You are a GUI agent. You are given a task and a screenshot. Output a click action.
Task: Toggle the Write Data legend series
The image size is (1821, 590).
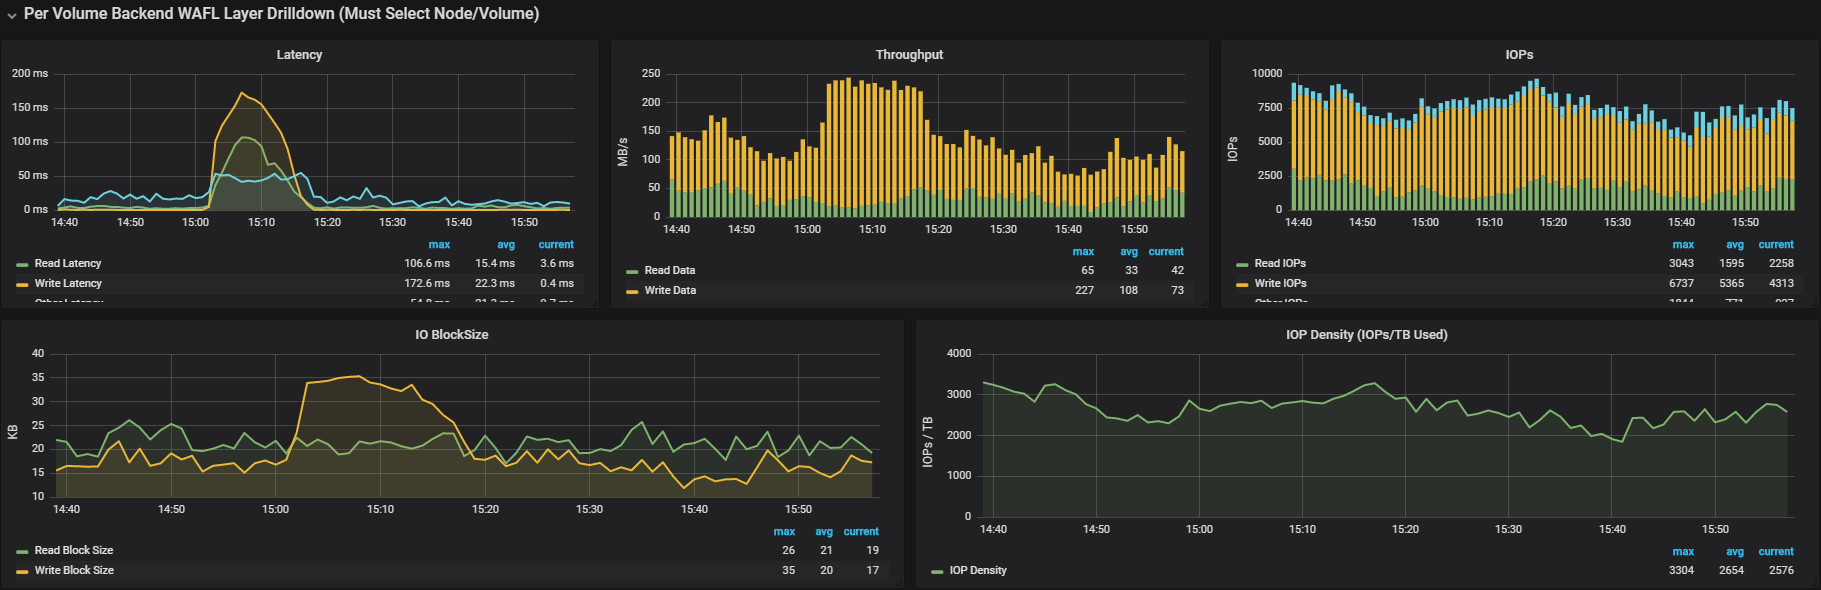(670, 291)
